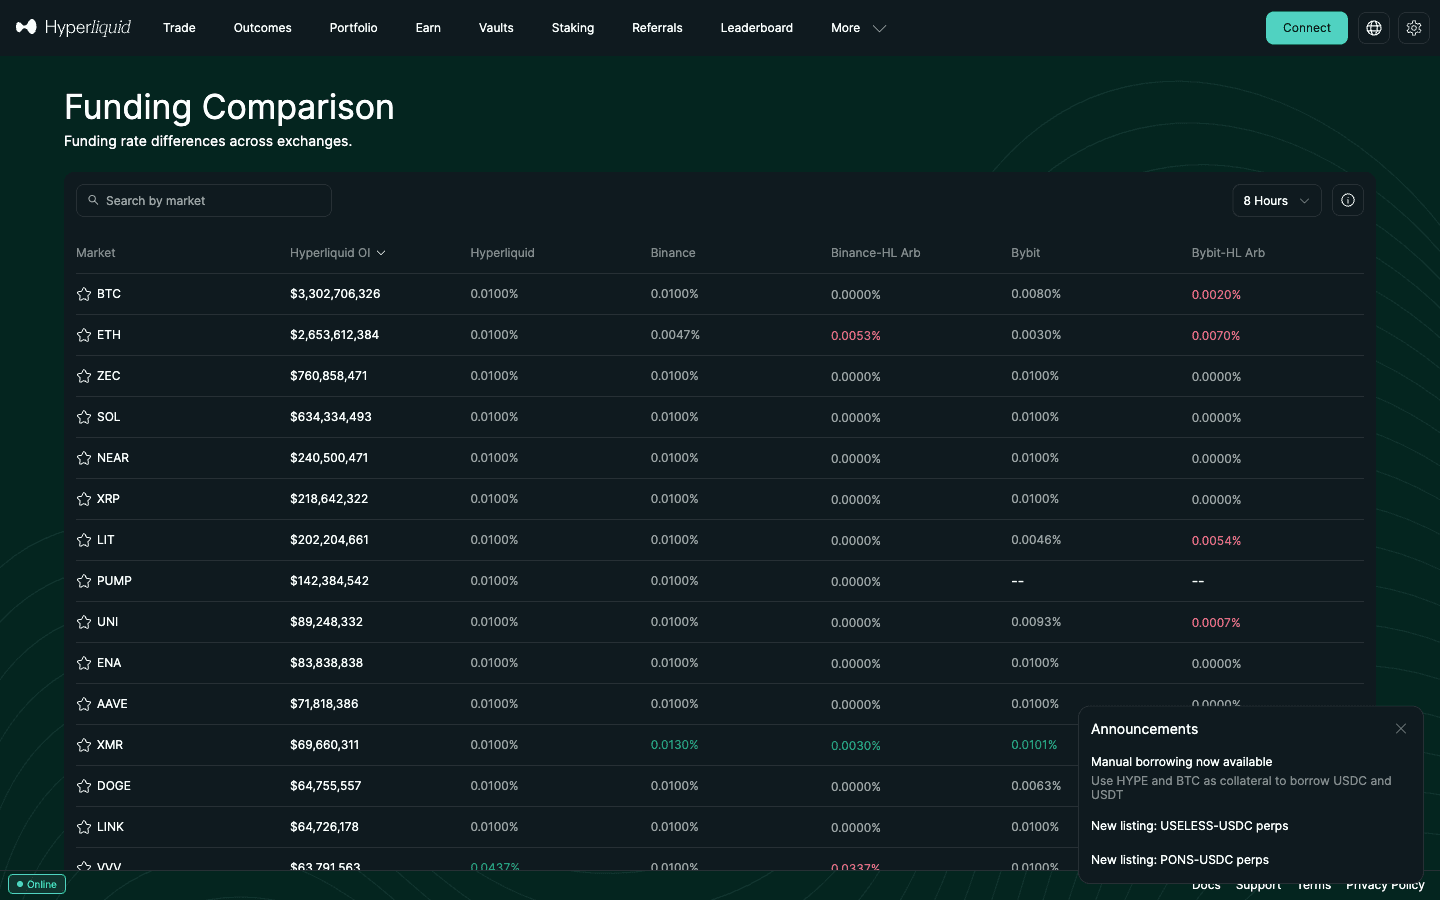This screenshot has width=1440, height=900.
Task: Favorite the UNI market star
Action: 84,622
